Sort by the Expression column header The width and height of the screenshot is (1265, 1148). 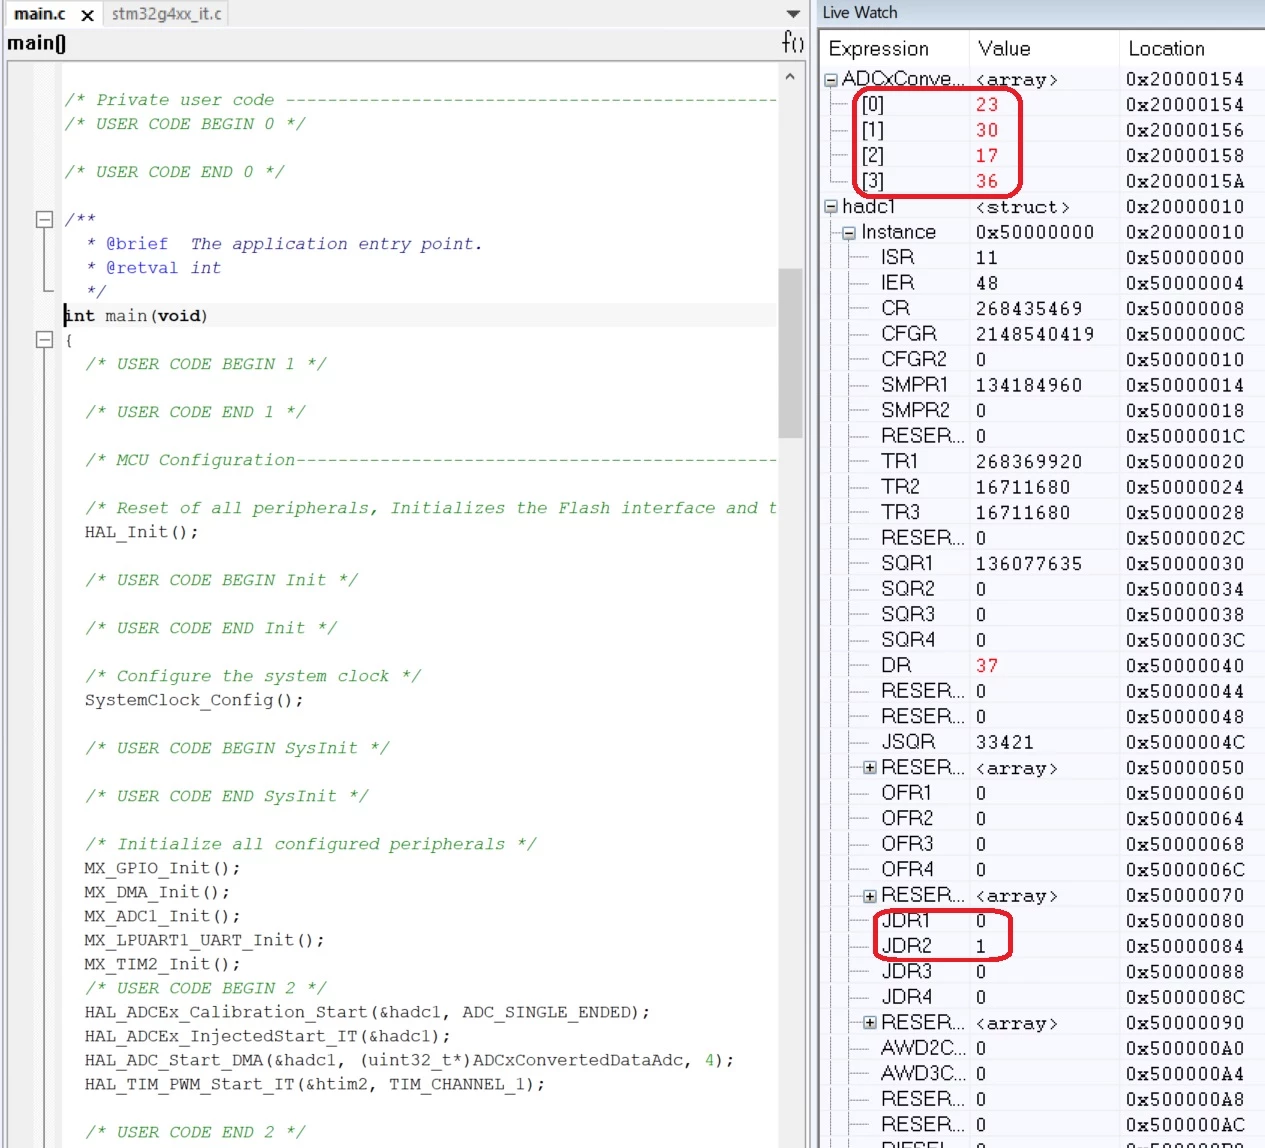coord(895,48)
